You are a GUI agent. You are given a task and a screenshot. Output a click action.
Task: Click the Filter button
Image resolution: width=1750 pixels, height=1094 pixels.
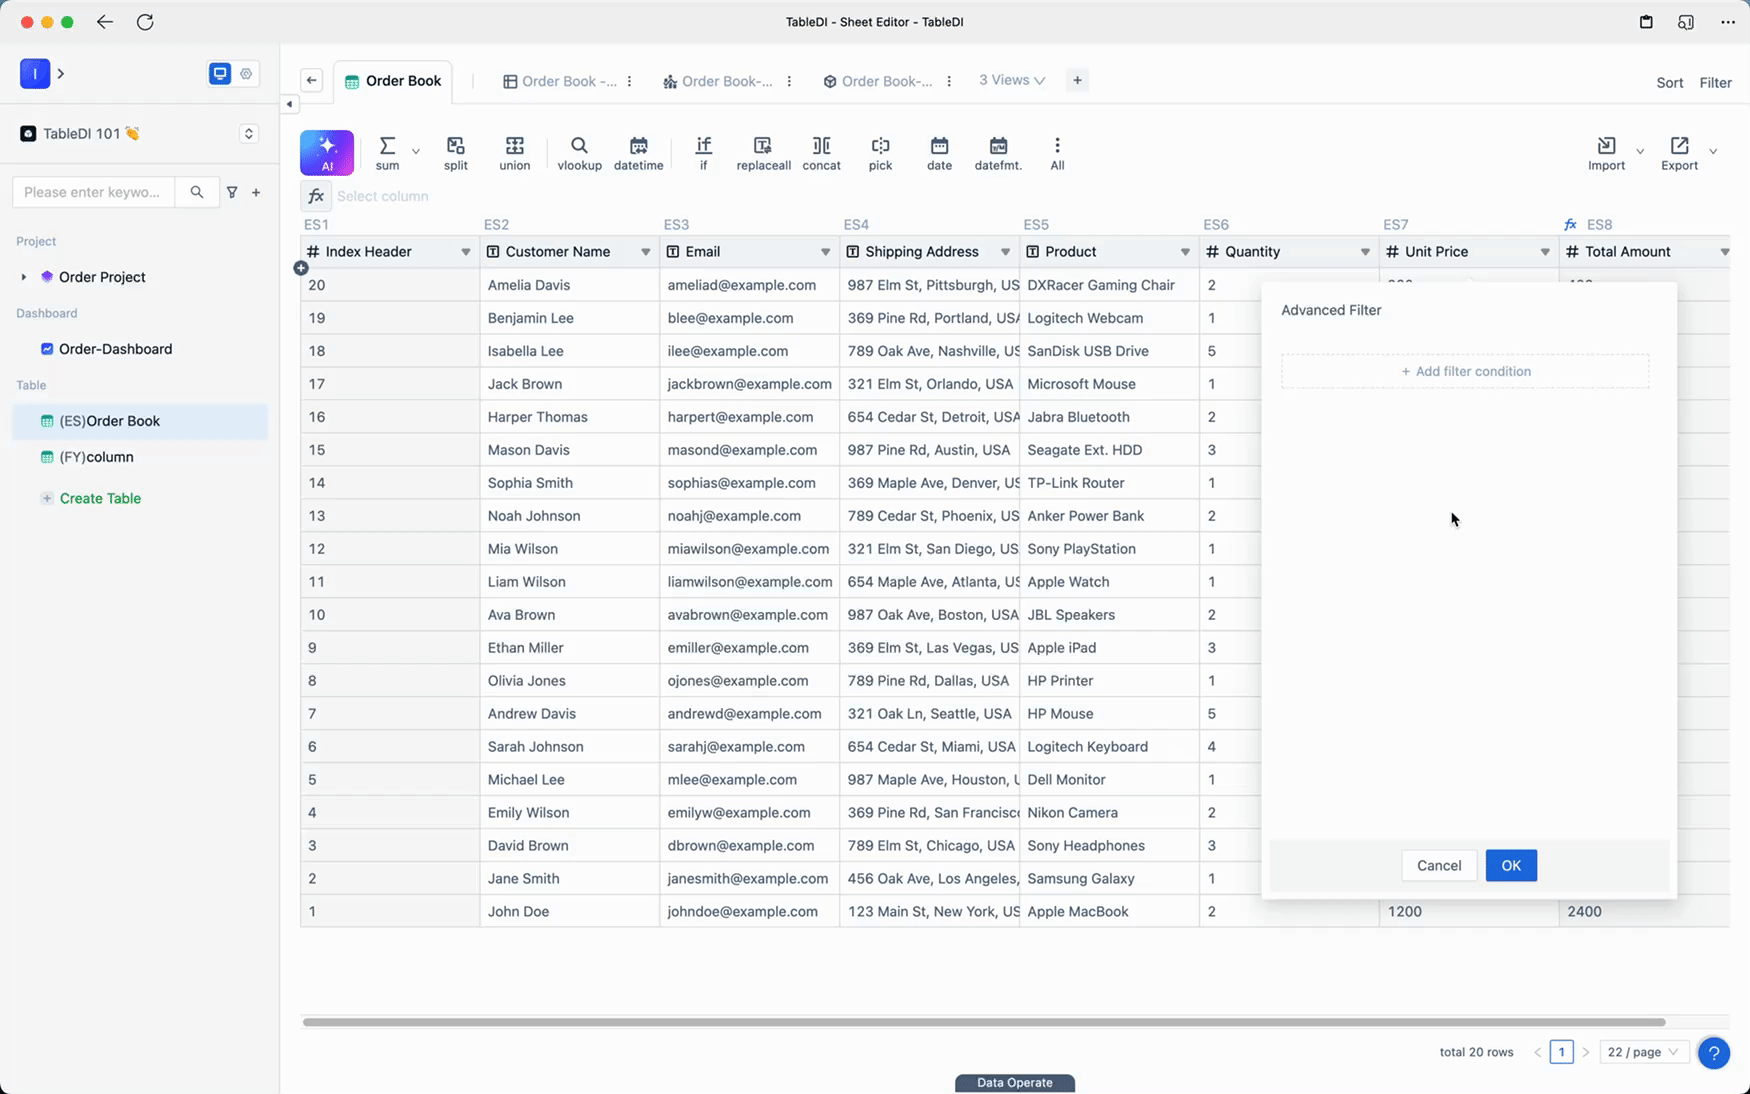pos(1715,83)
